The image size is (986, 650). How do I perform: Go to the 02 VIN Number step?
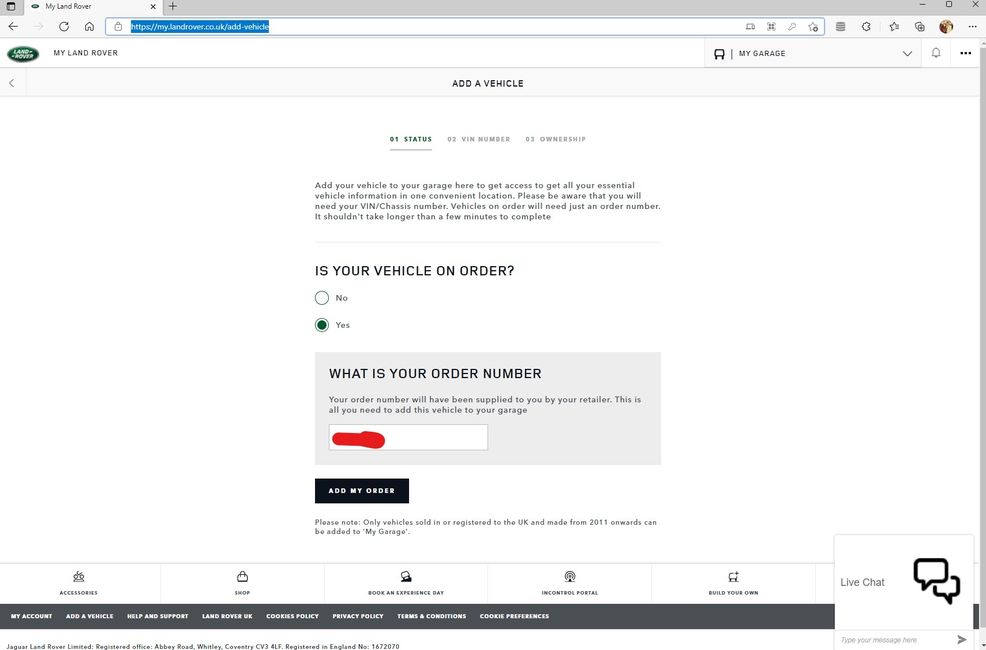pyautogui.click(x=479, y=140)
